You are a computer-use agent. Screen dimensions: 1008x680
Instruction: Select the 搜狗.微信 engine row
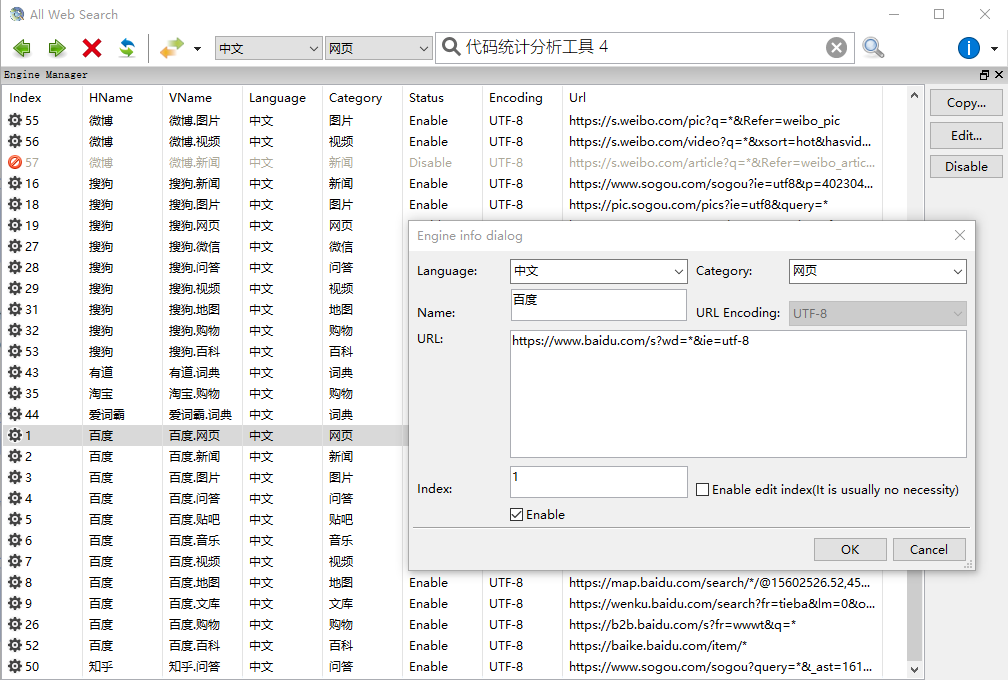click(x=206, y=246)
